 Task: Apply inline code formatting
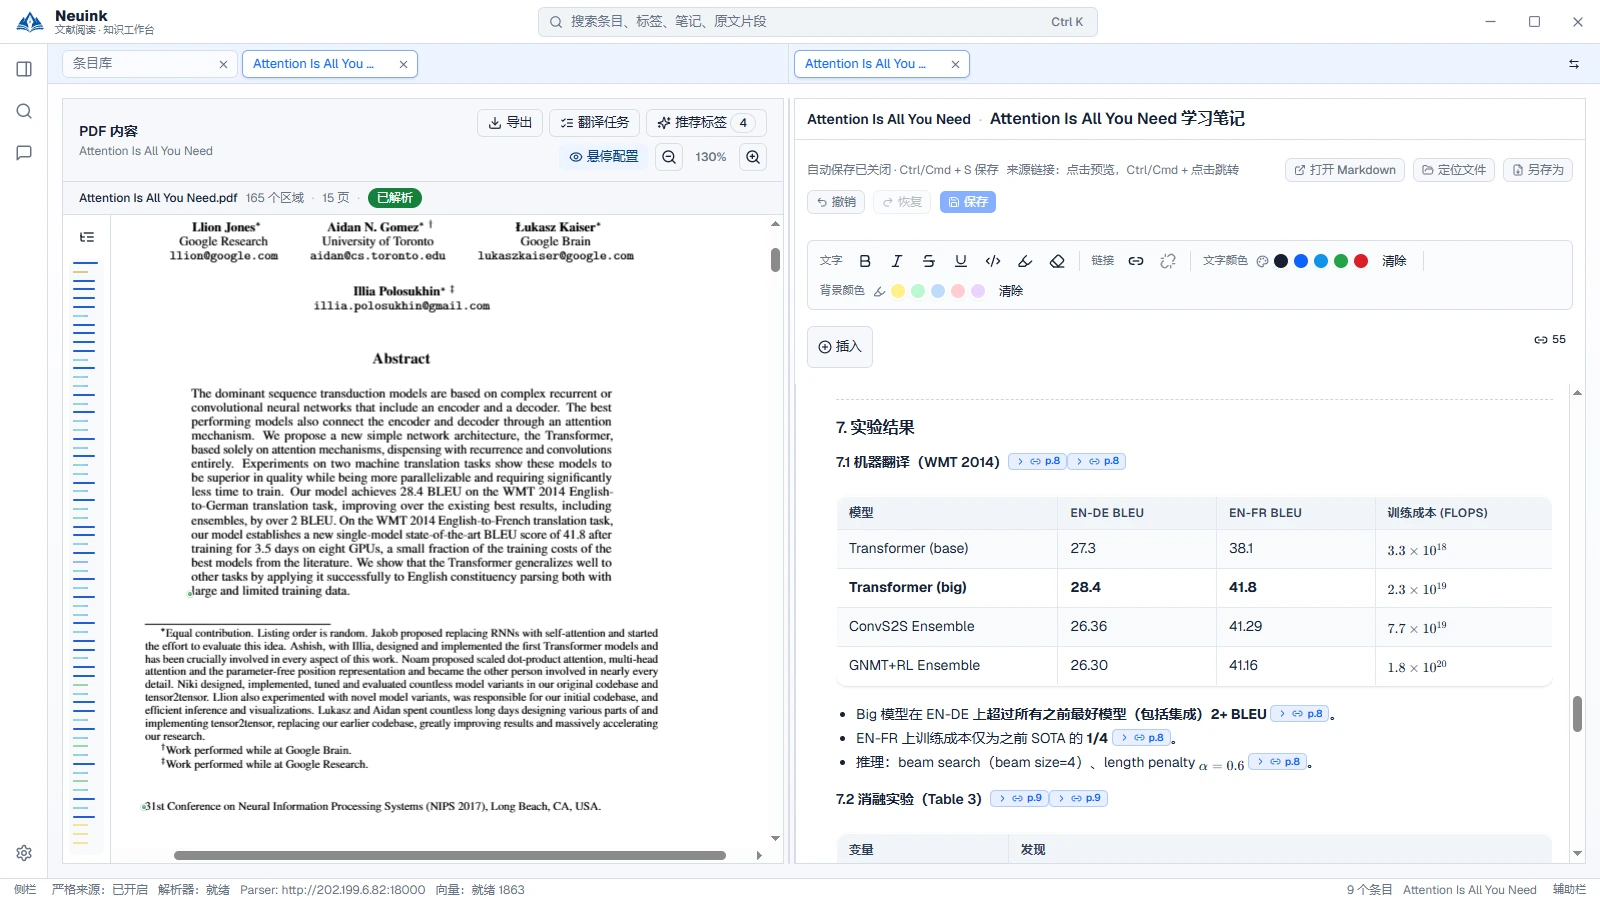tap(993, 261)
